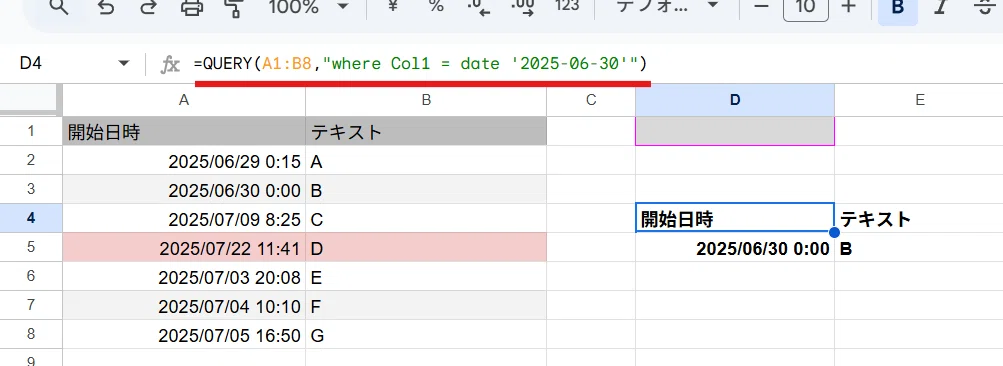Open the search menus magnifier icon

(59, 6)
